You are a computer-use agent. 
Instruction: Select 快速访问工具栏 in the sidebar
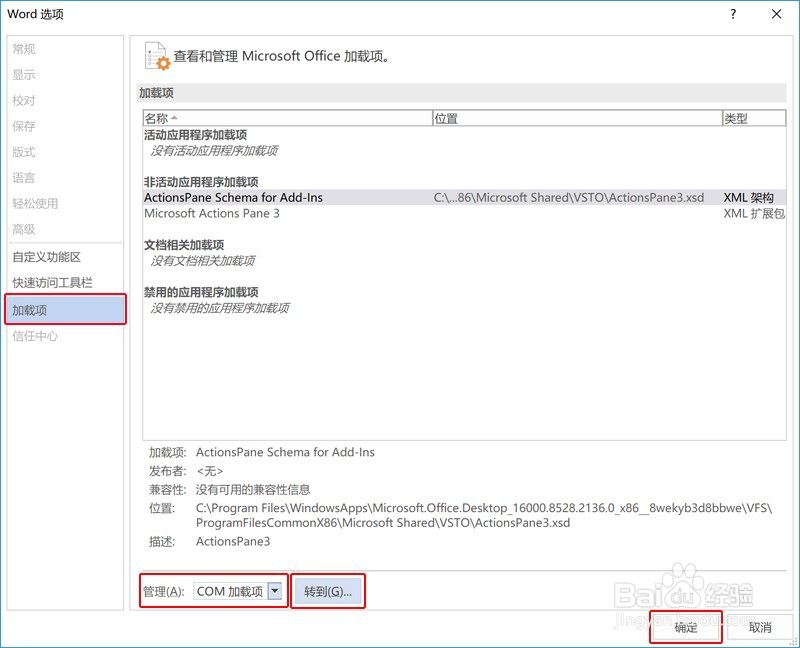(x=53, y=282)
